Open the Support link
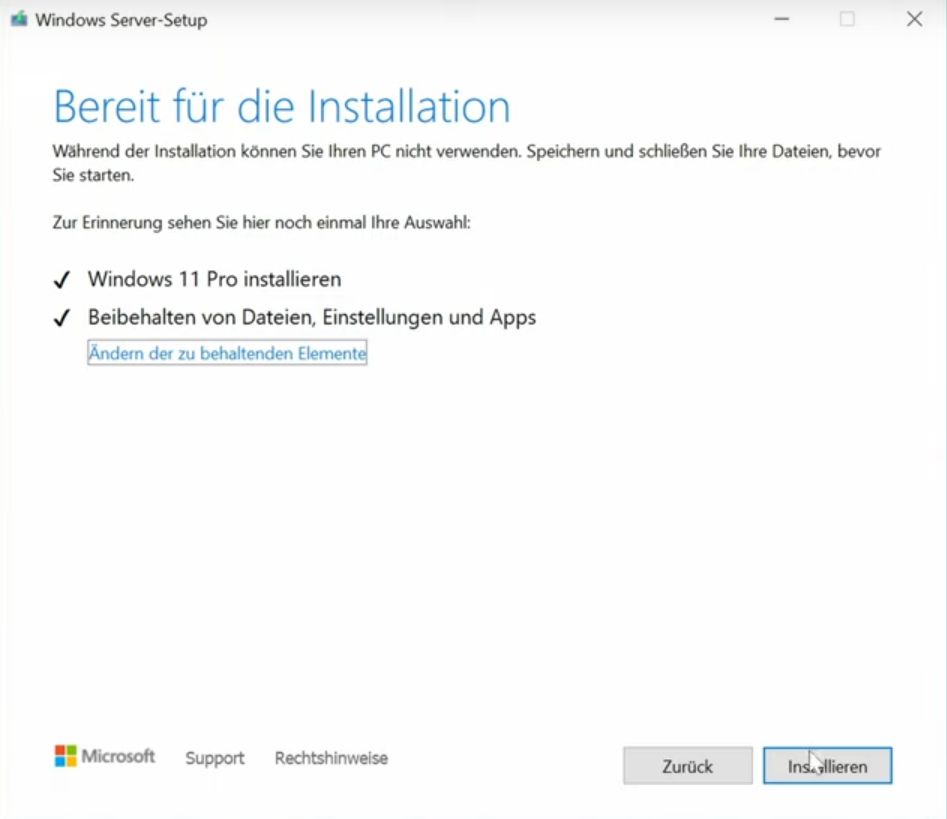Viewport: 947px width, 819px height. tap(215, 758)
